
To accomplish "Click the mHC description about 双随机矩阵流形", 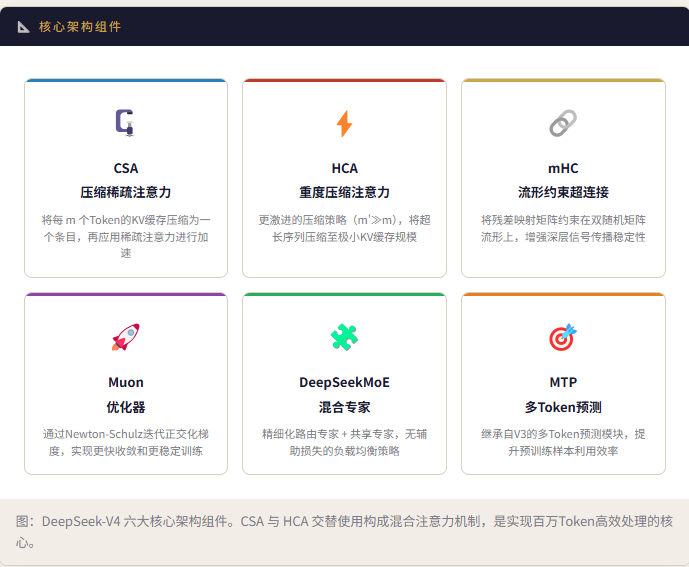I will pos(563,228).
